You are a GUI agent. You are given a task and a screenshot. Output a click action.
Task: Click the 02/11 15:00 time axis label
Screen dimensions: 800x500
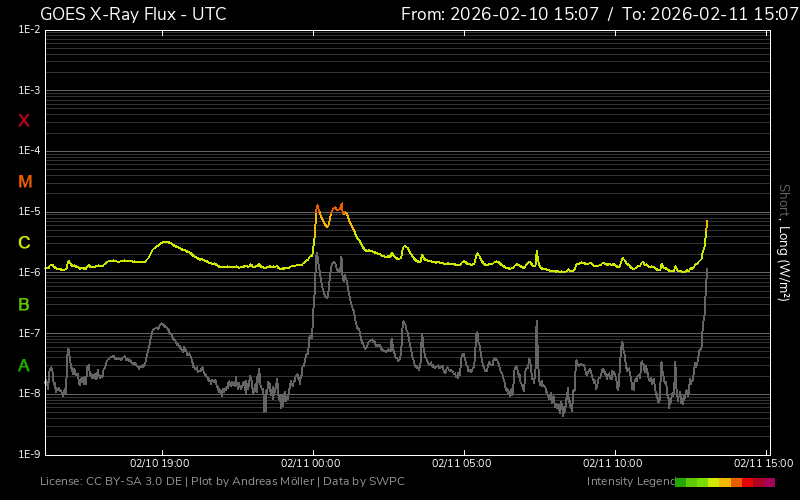pyautogui.click(x=762, y=463)
